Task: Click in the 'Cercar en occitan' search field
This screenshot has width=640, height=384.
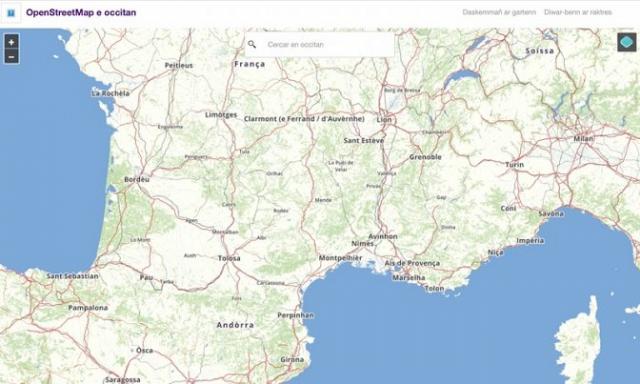Action: click(320, 44)
